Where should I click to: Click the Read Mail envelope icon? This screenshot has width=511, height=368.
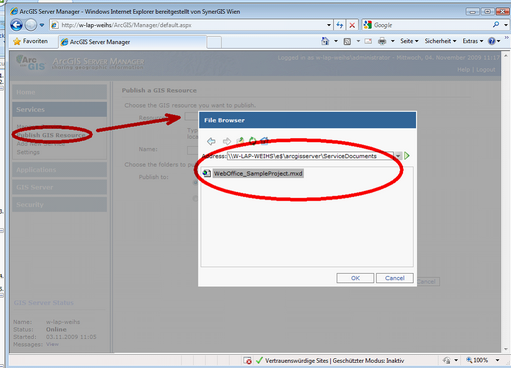[x=368, y=41]
